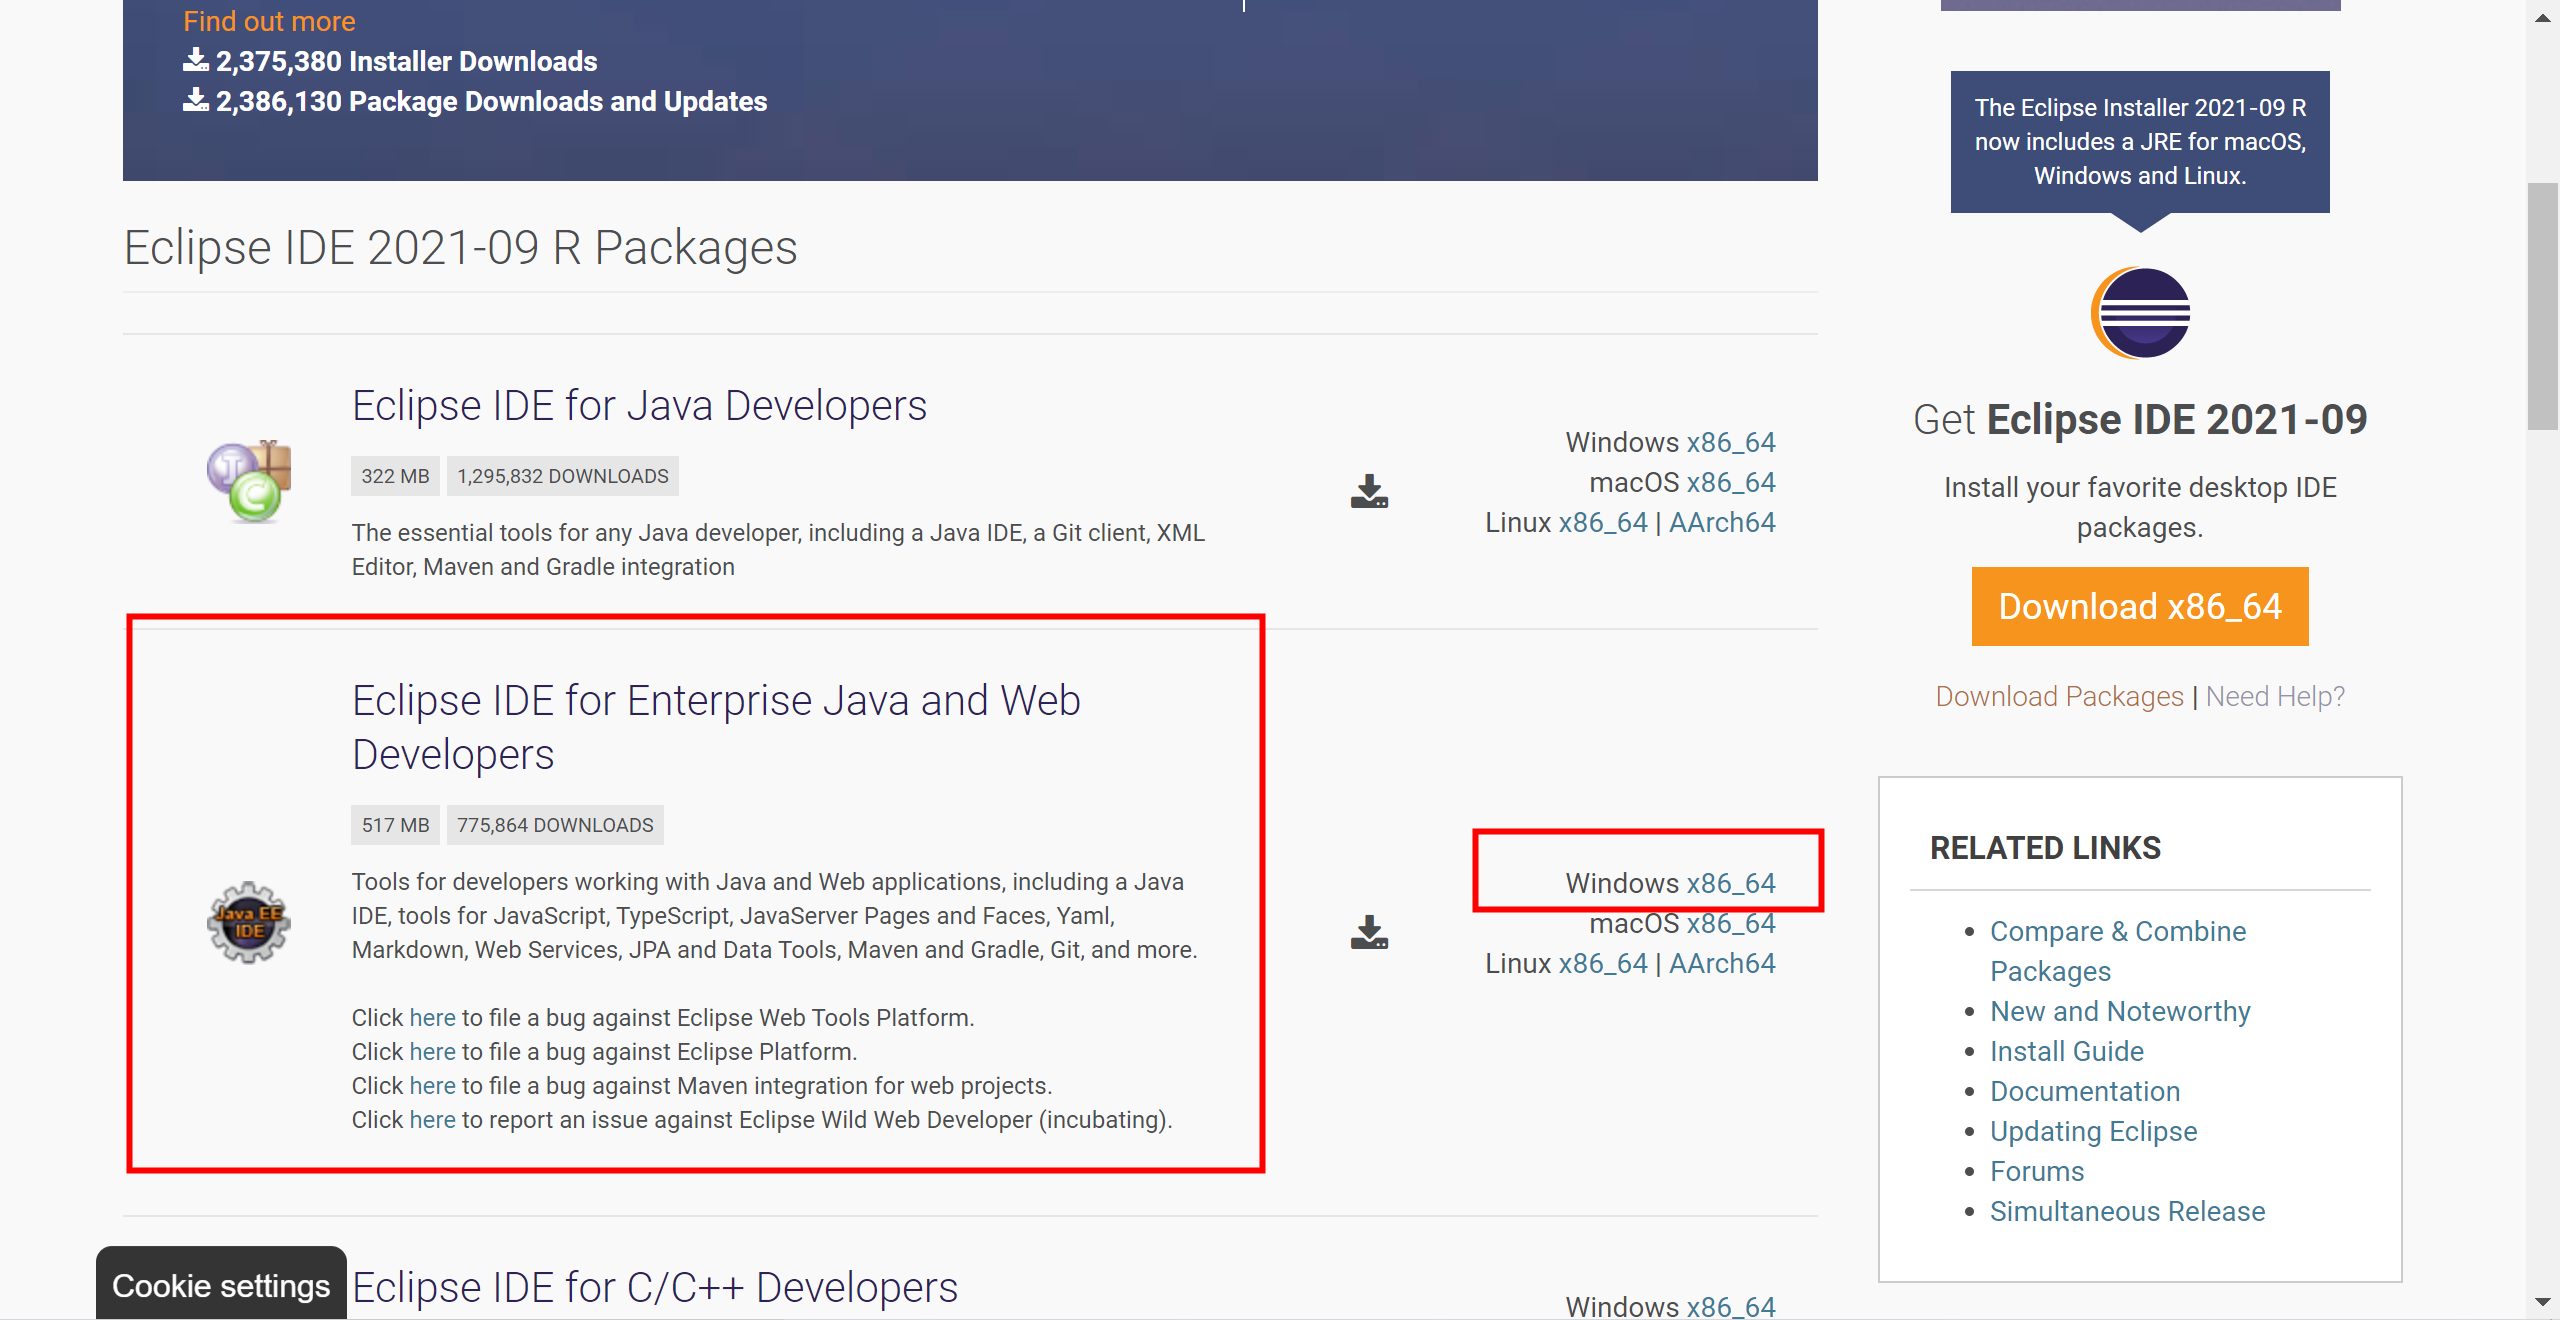Click the 1,295,832 DOWNLOADS badge
Screen dimensions: 2560x1320
tap(563, 476)
